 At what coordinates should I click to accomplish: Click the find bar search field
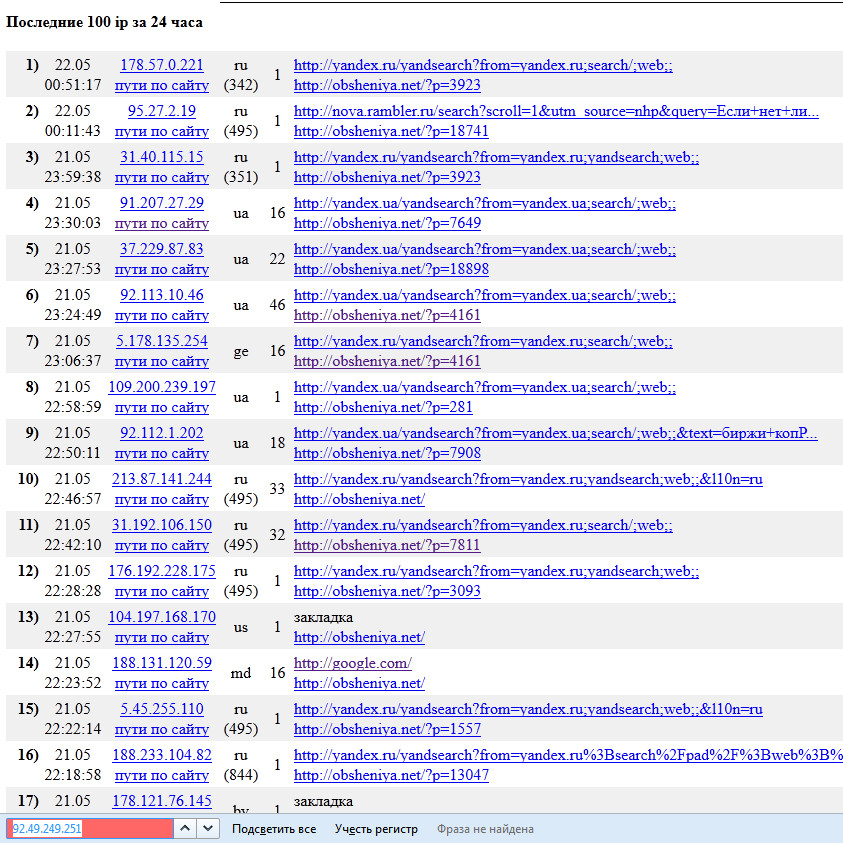pyautogui.click(x=90, y=828)
